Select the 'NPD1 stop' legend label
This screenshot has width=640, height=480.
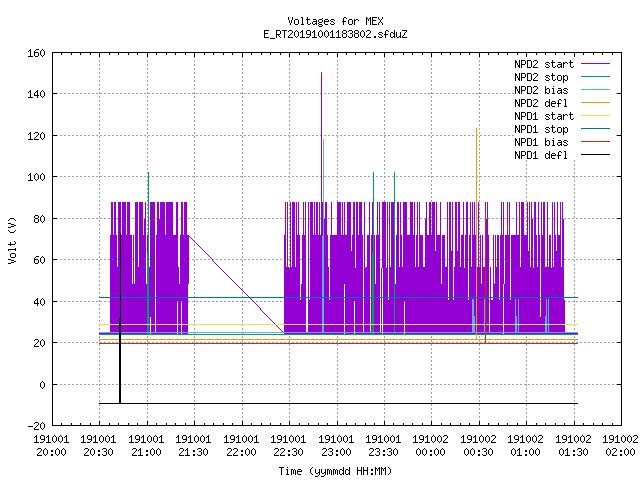coord(541,129)
